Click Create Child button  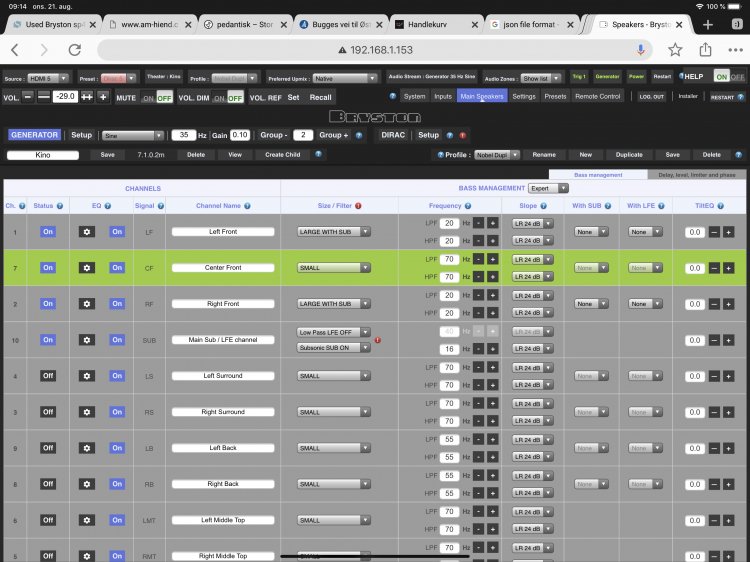click(283, 155)
